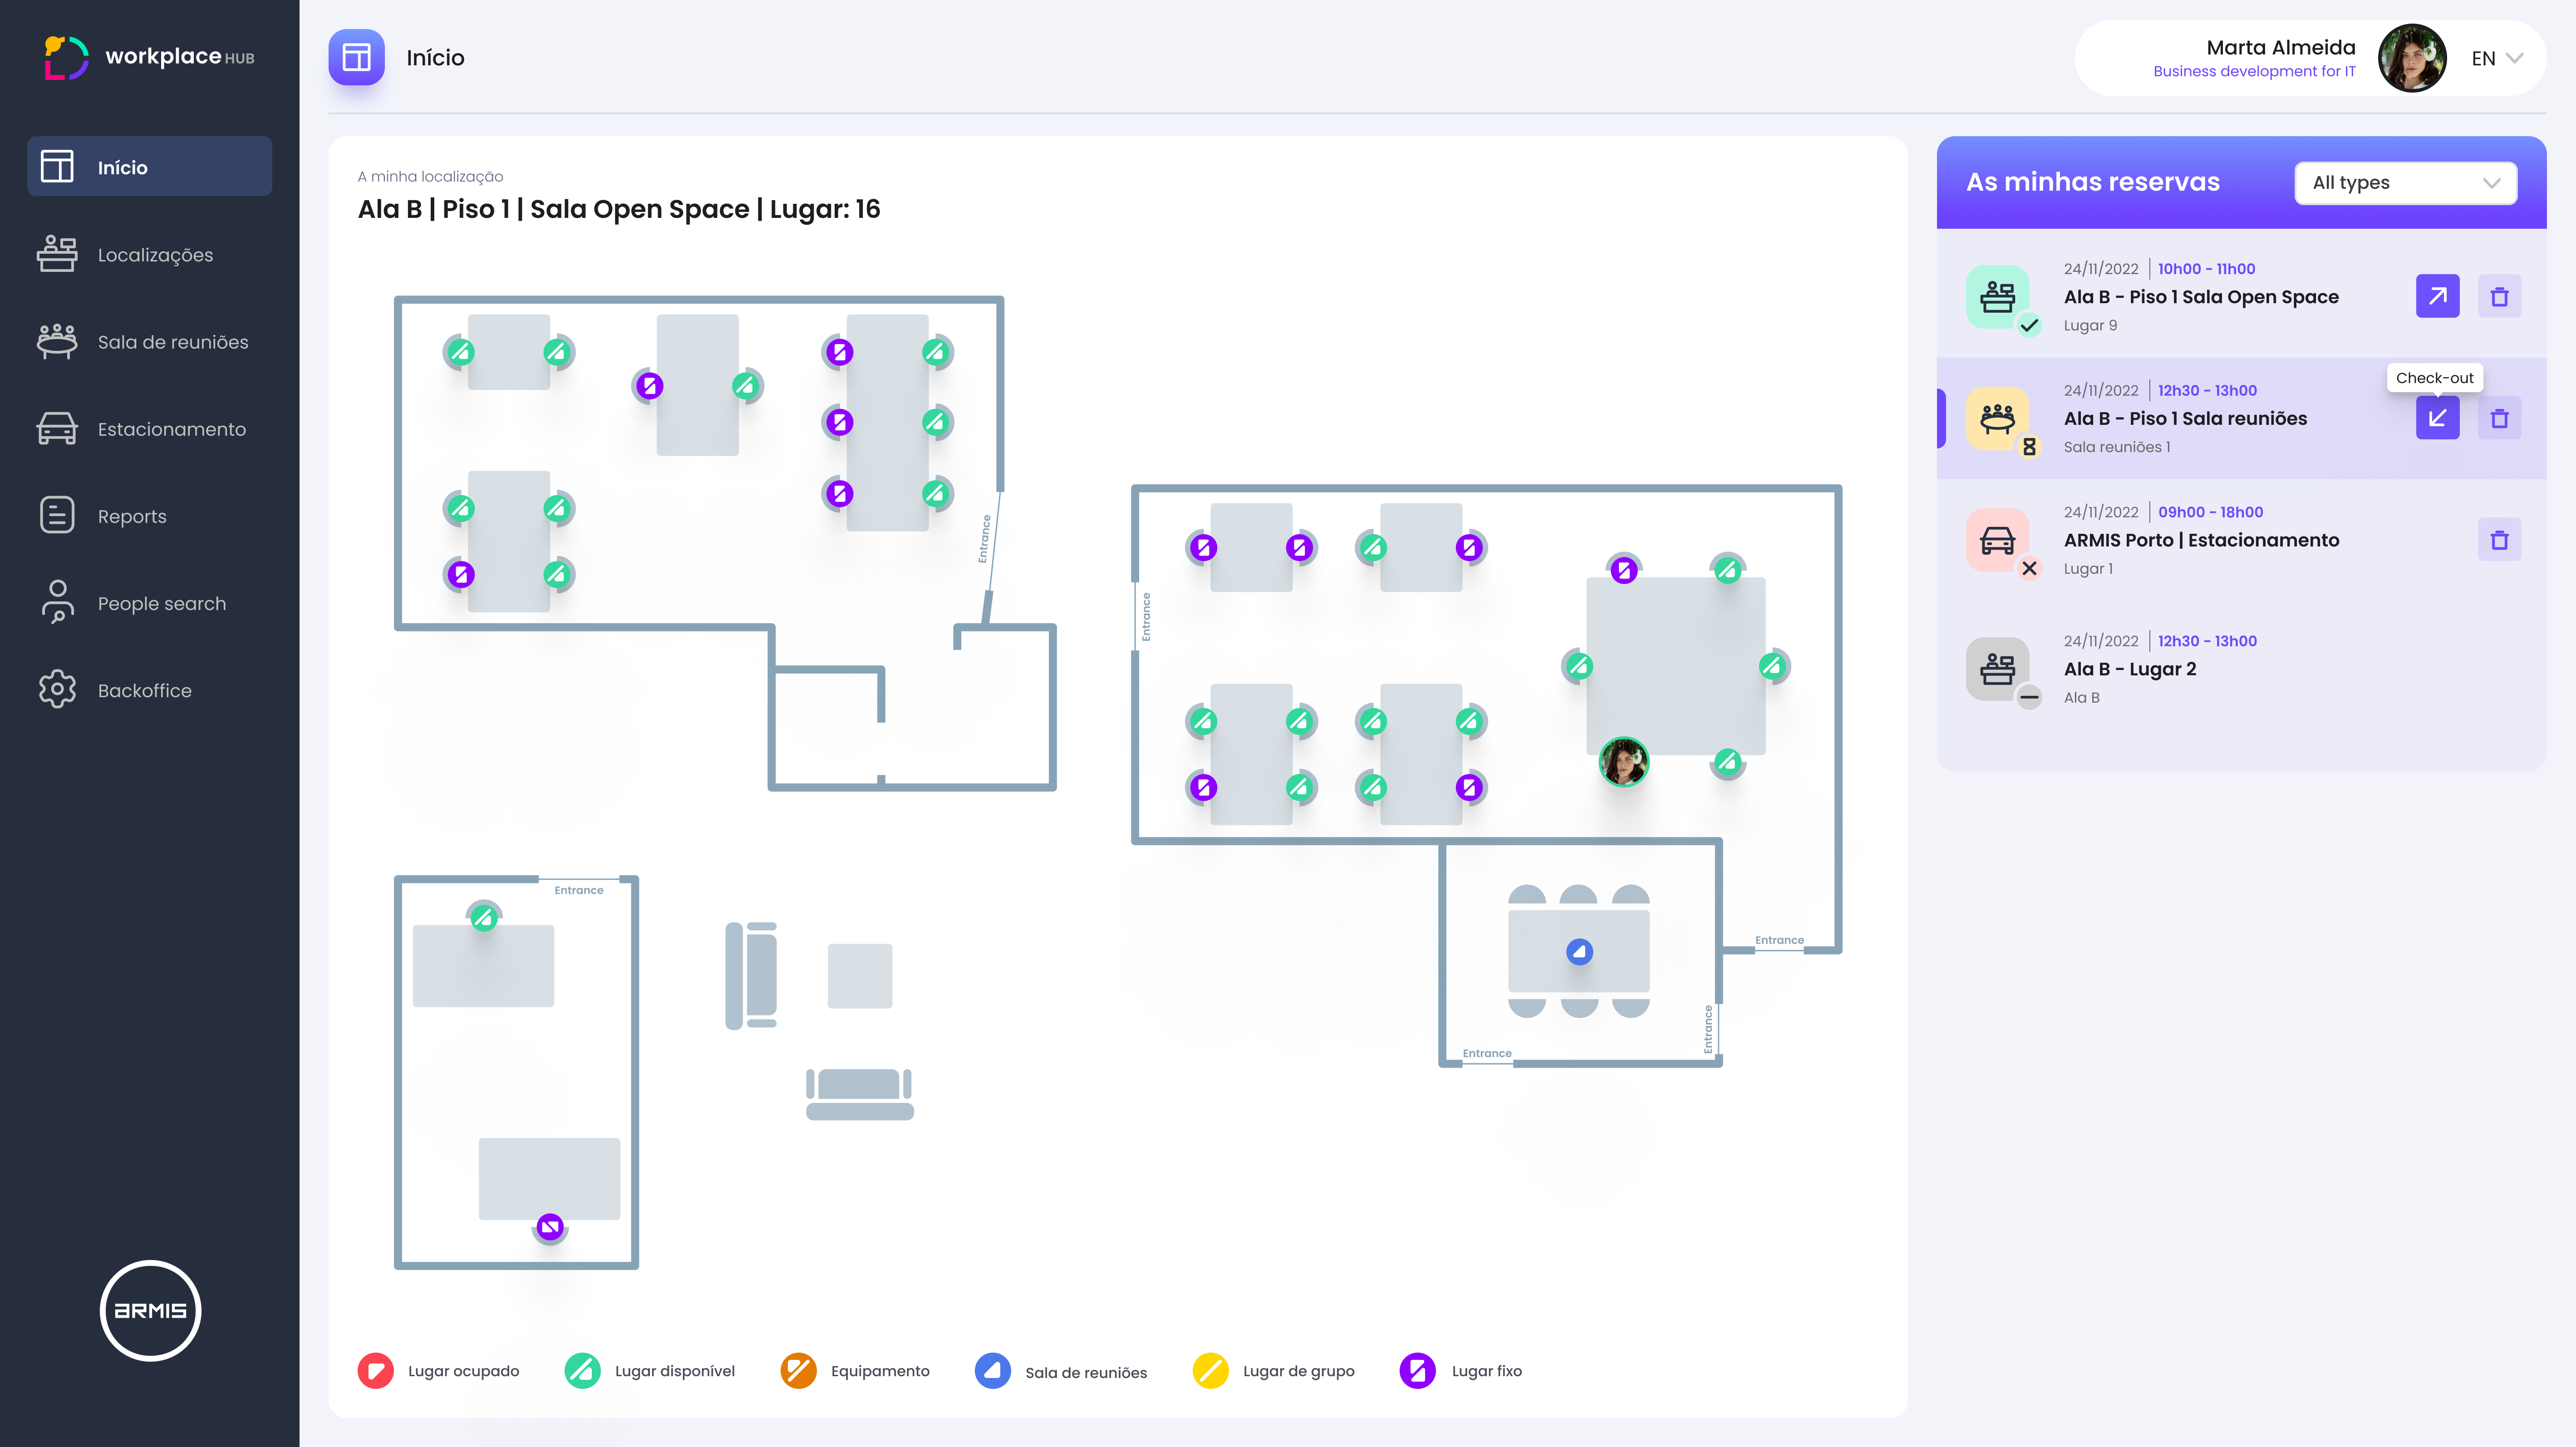Click the As minhas reservas heading
Image resolution: width=2576 pixels, height=1447 pixels.
2092,182
